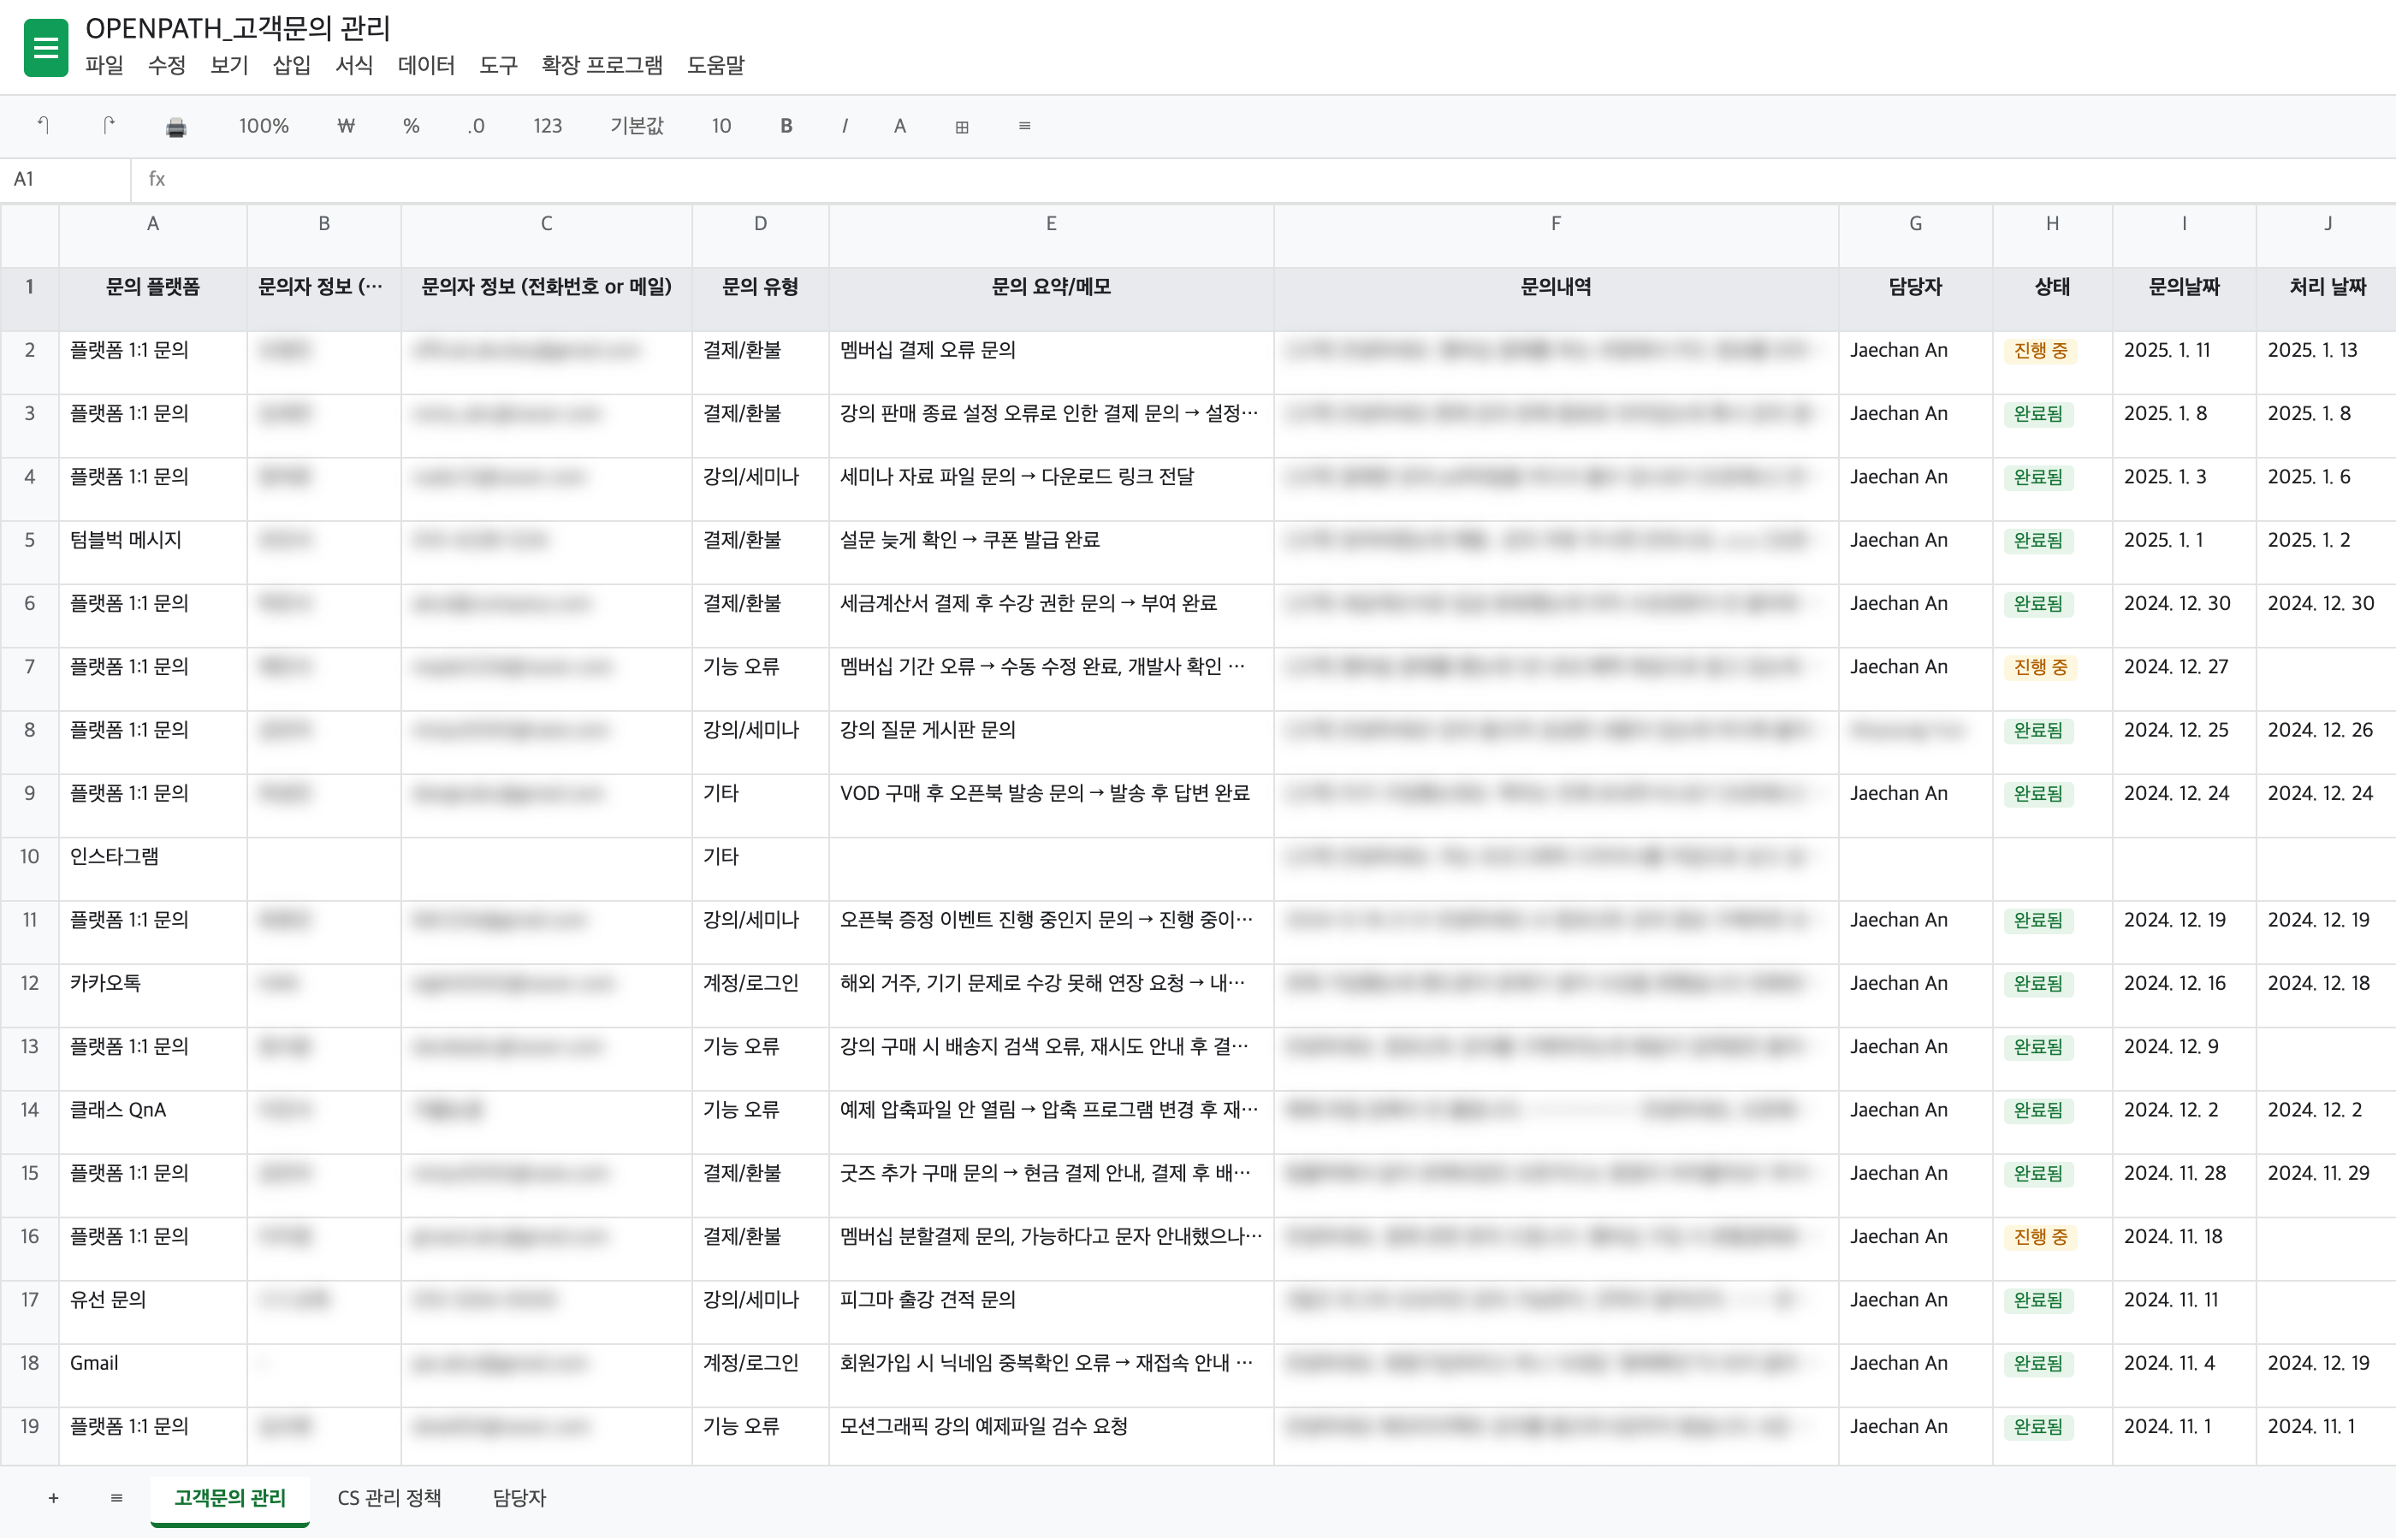Image resolution: width=2396 pixels, height=1540 pixels.
Task: Open the zoom 100% dropdown
Action: coord(264,126)
